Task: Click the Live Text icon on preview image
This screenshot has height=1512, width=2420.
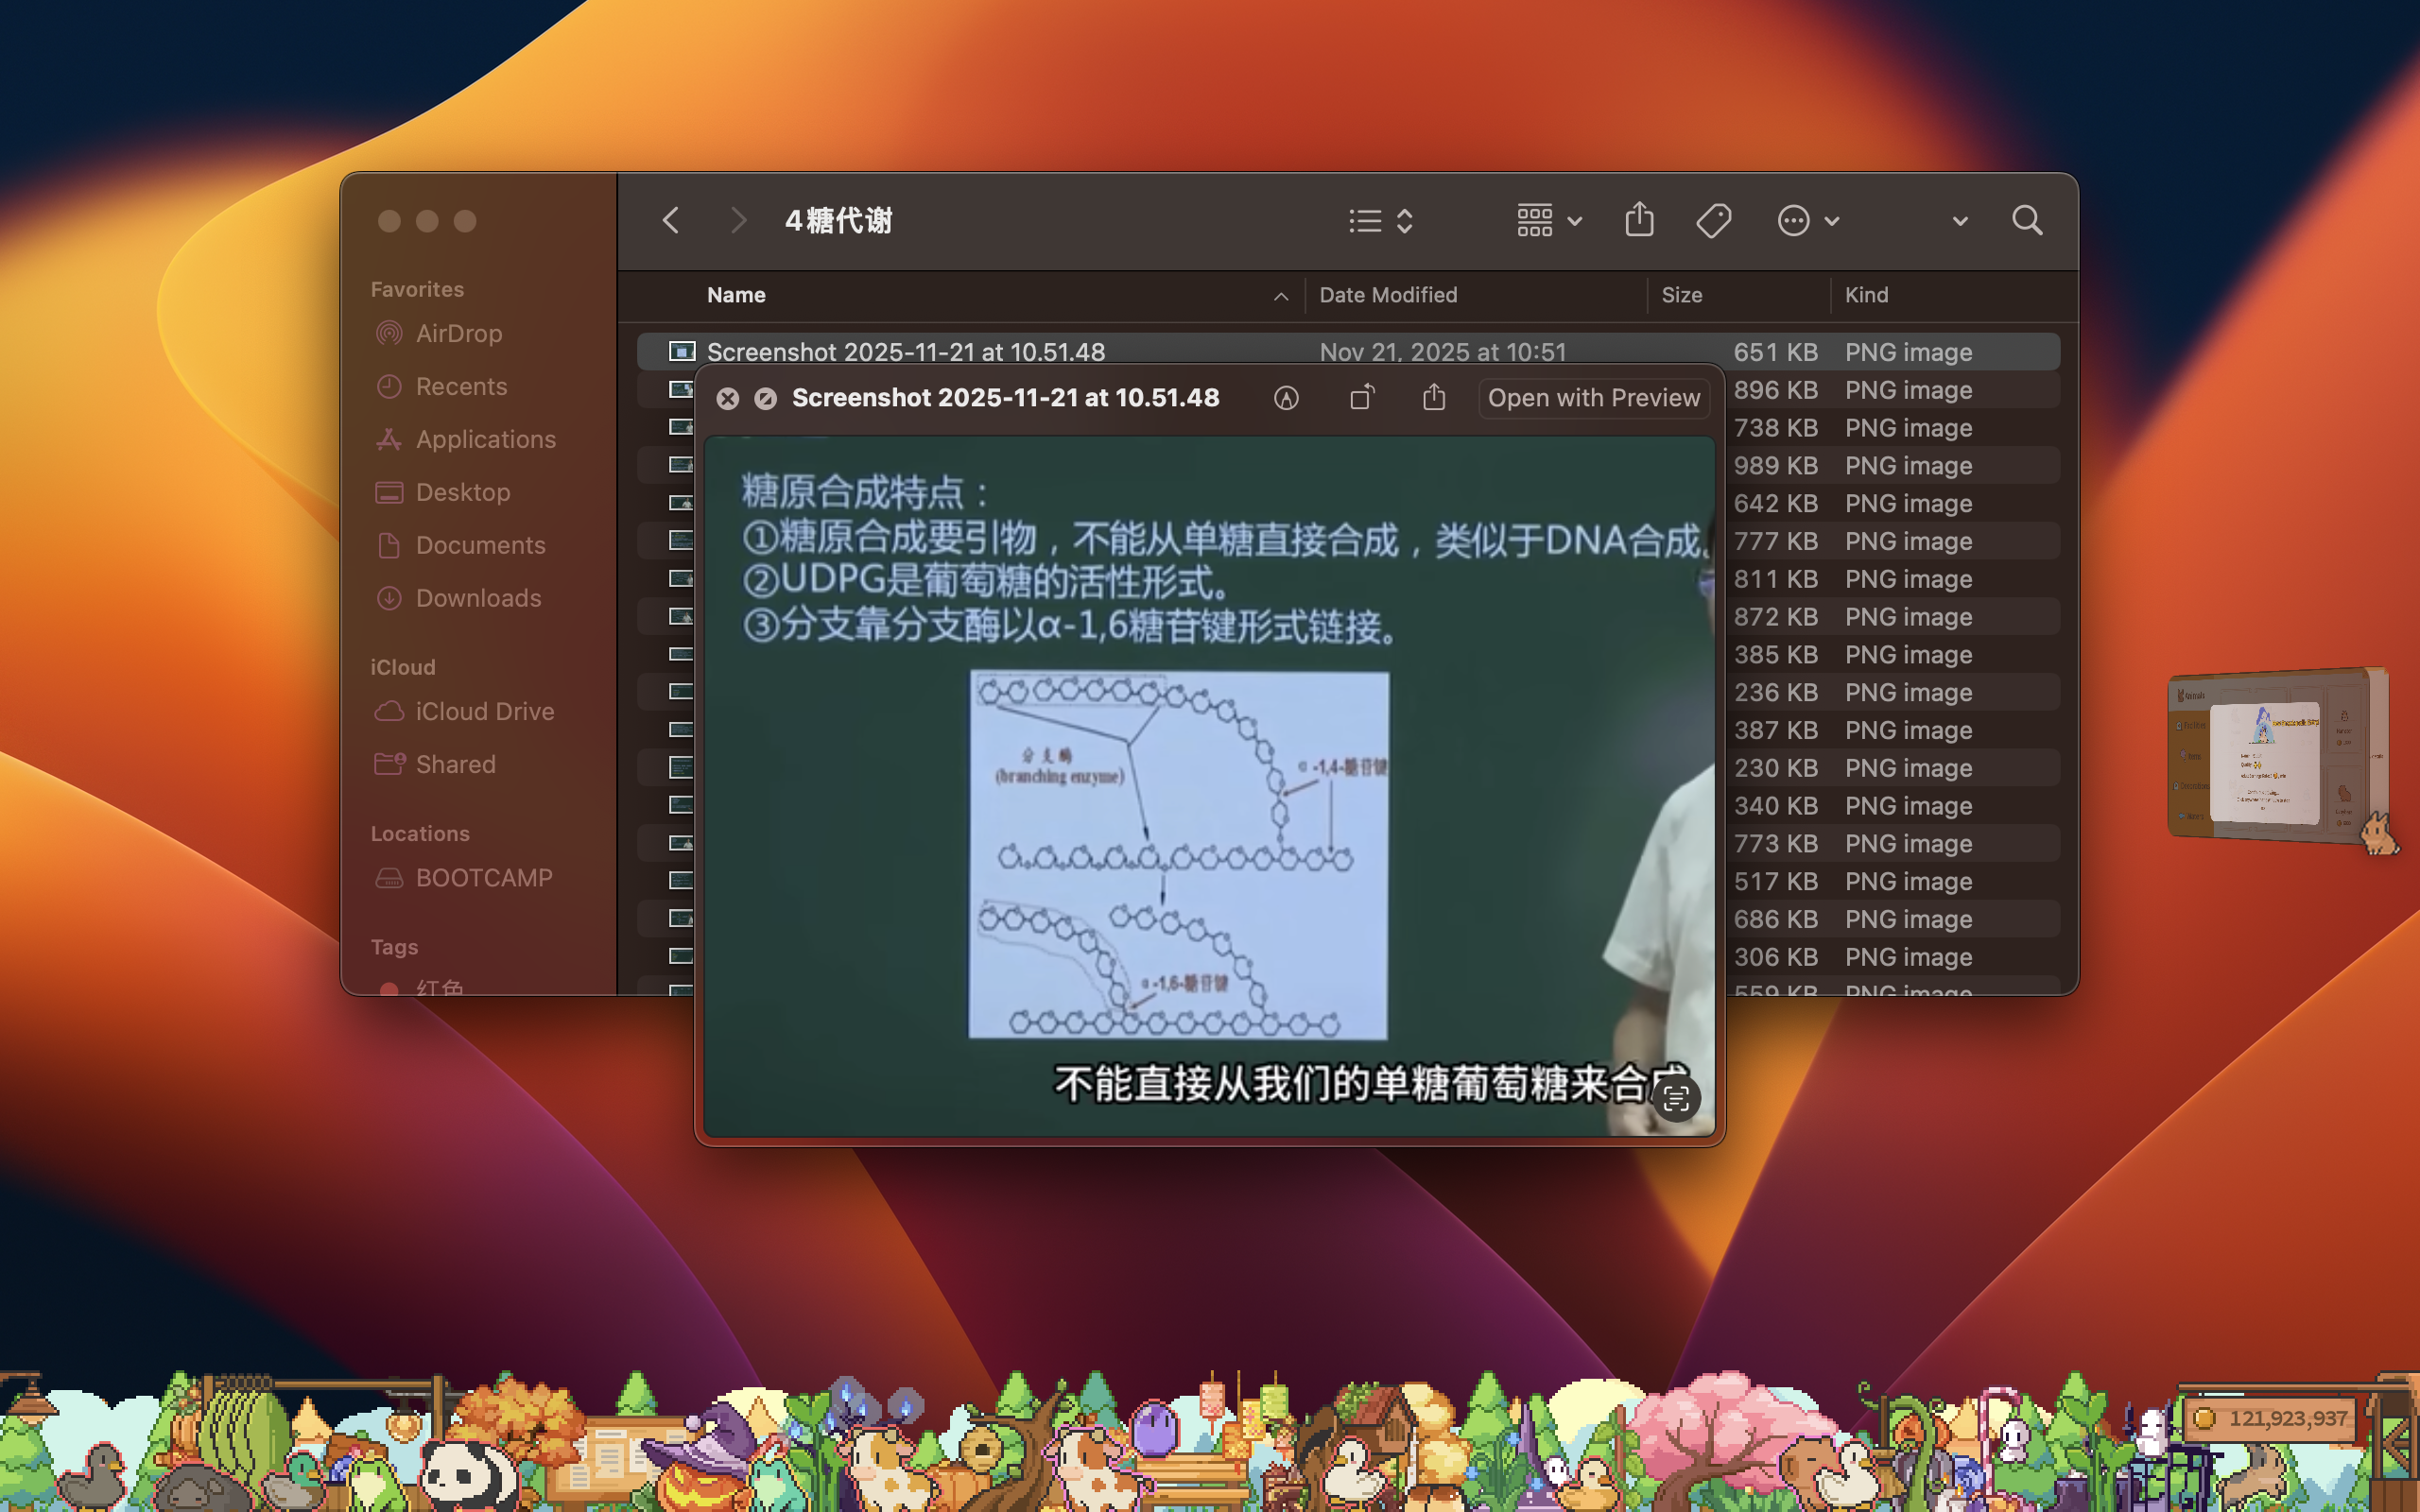Action: point(1676,1098)
